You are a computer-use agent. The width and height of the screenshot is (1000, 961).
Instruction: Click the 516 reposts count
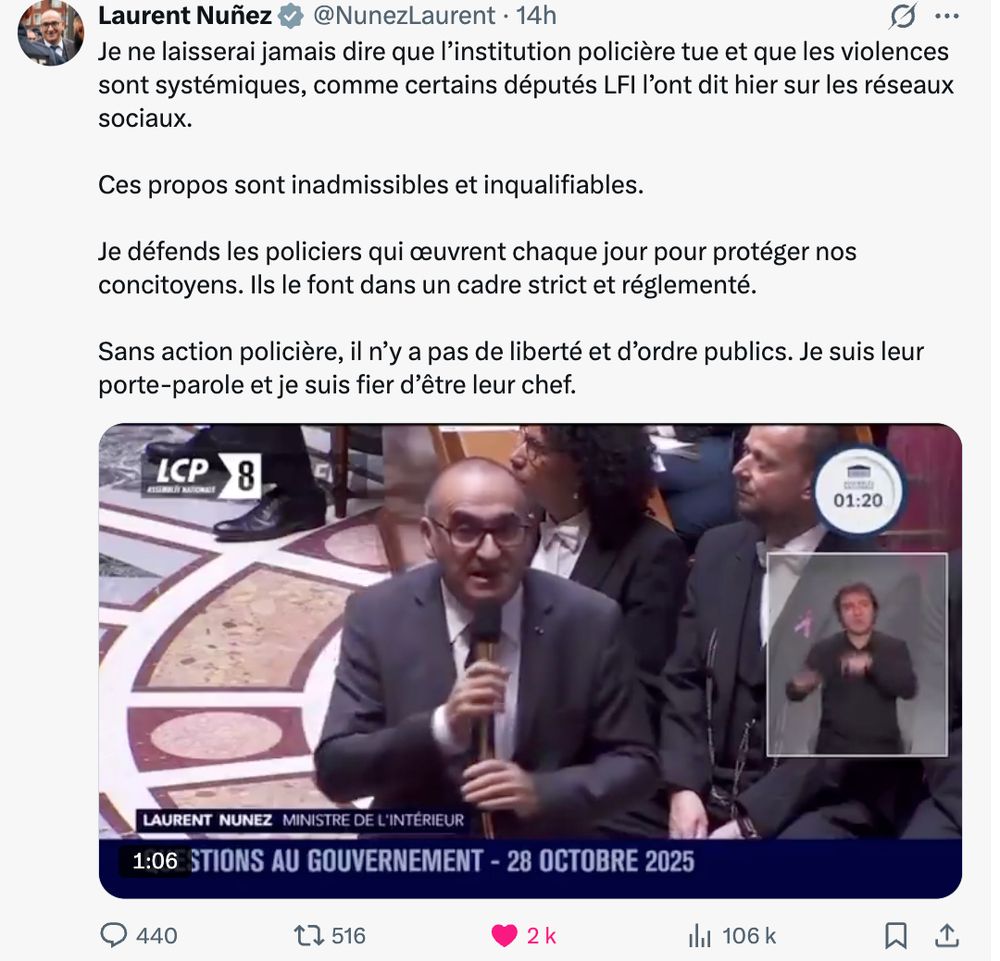point(348,935)
